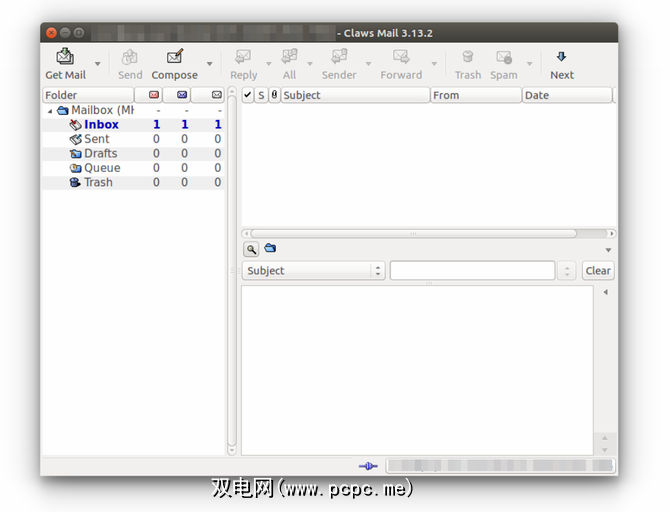Sort by Date column header
This screenshot has width=670, height=512.
(x=567, y=95)
